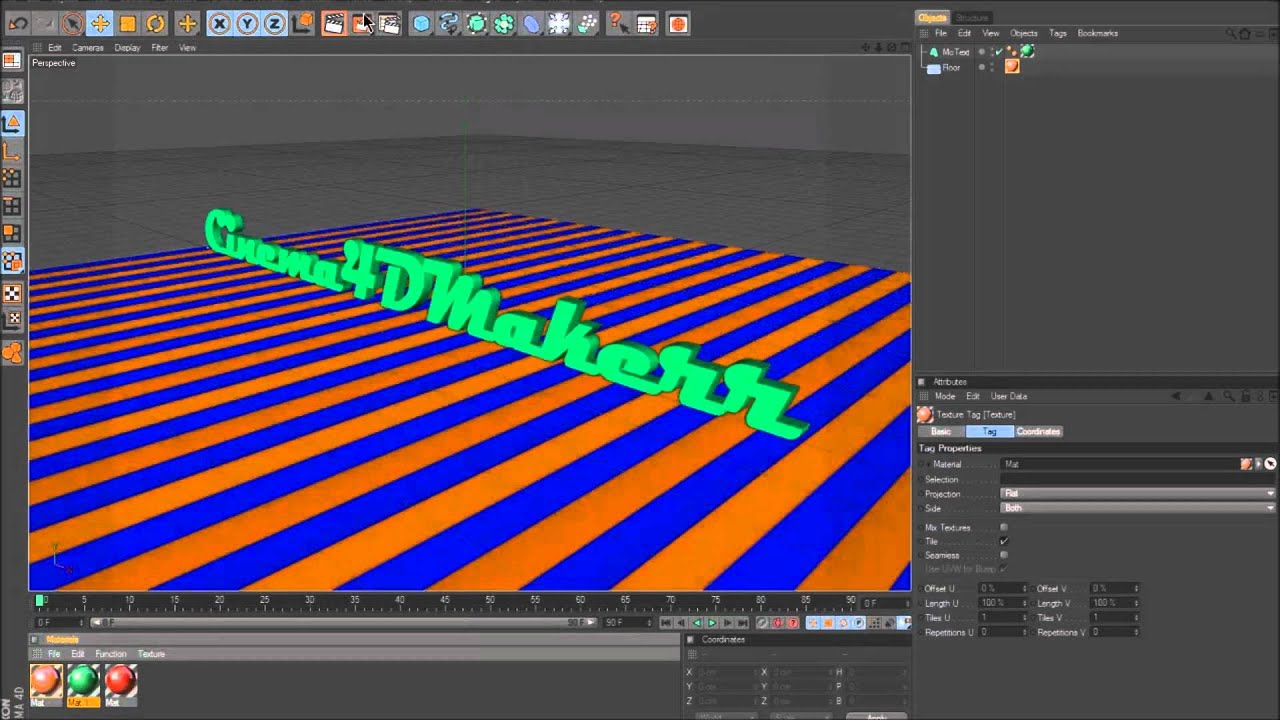Select the Floor object
1280x720 pixels.
[x=951, y=68]
